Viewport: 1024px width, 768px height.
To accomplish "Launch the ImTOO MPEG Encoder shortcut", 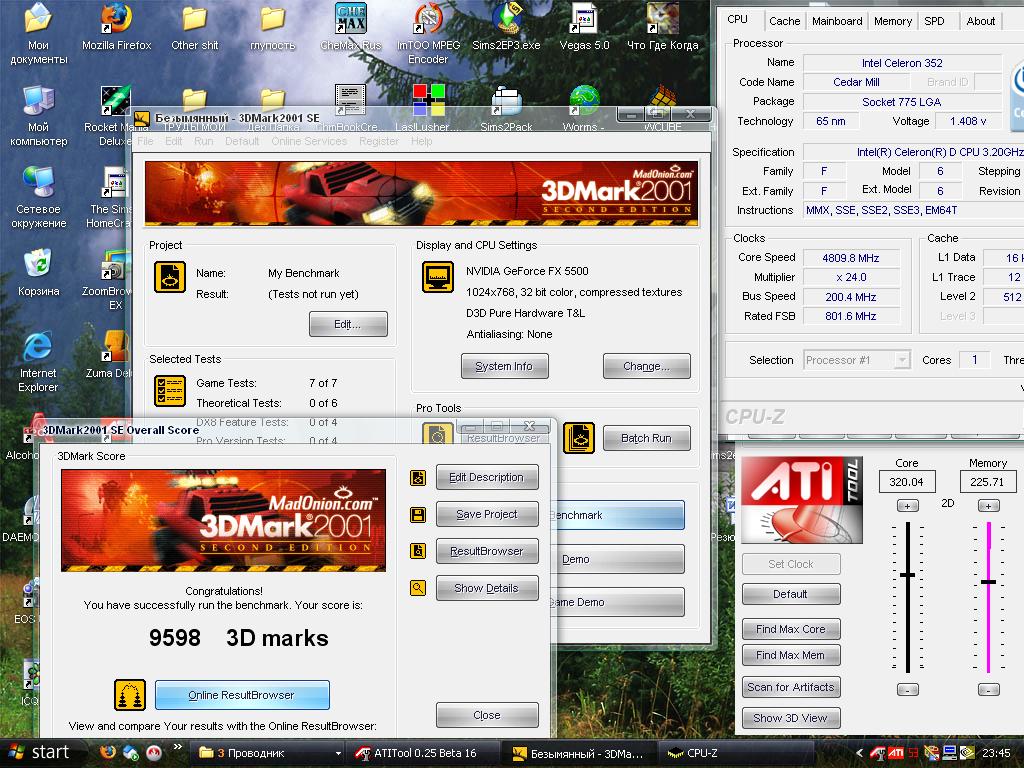I will click(428, 34).
